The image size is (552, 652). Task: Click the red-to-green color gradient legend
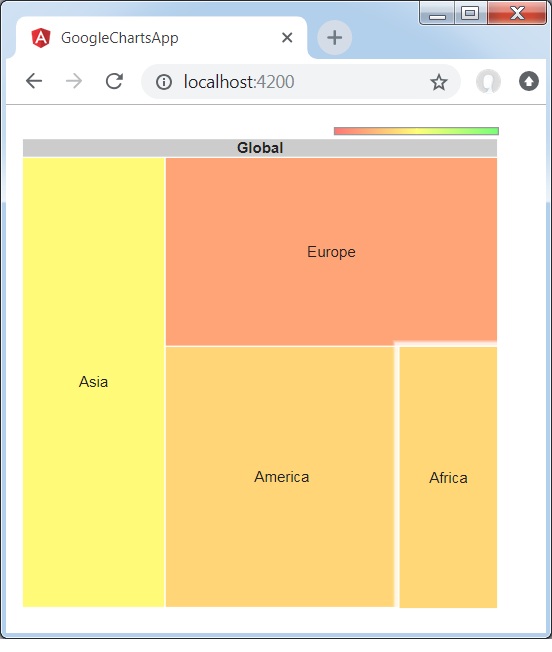click(416, 131)
